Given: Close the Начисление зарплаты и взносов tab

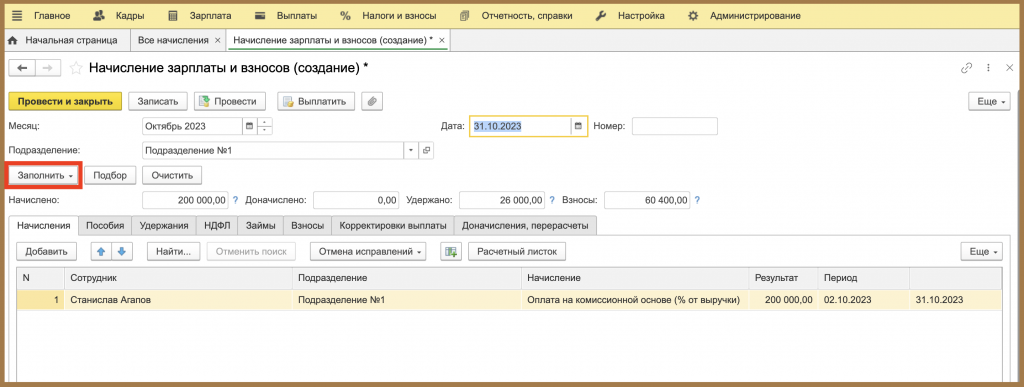Looking at the screenshot, I should pos(441,40).
